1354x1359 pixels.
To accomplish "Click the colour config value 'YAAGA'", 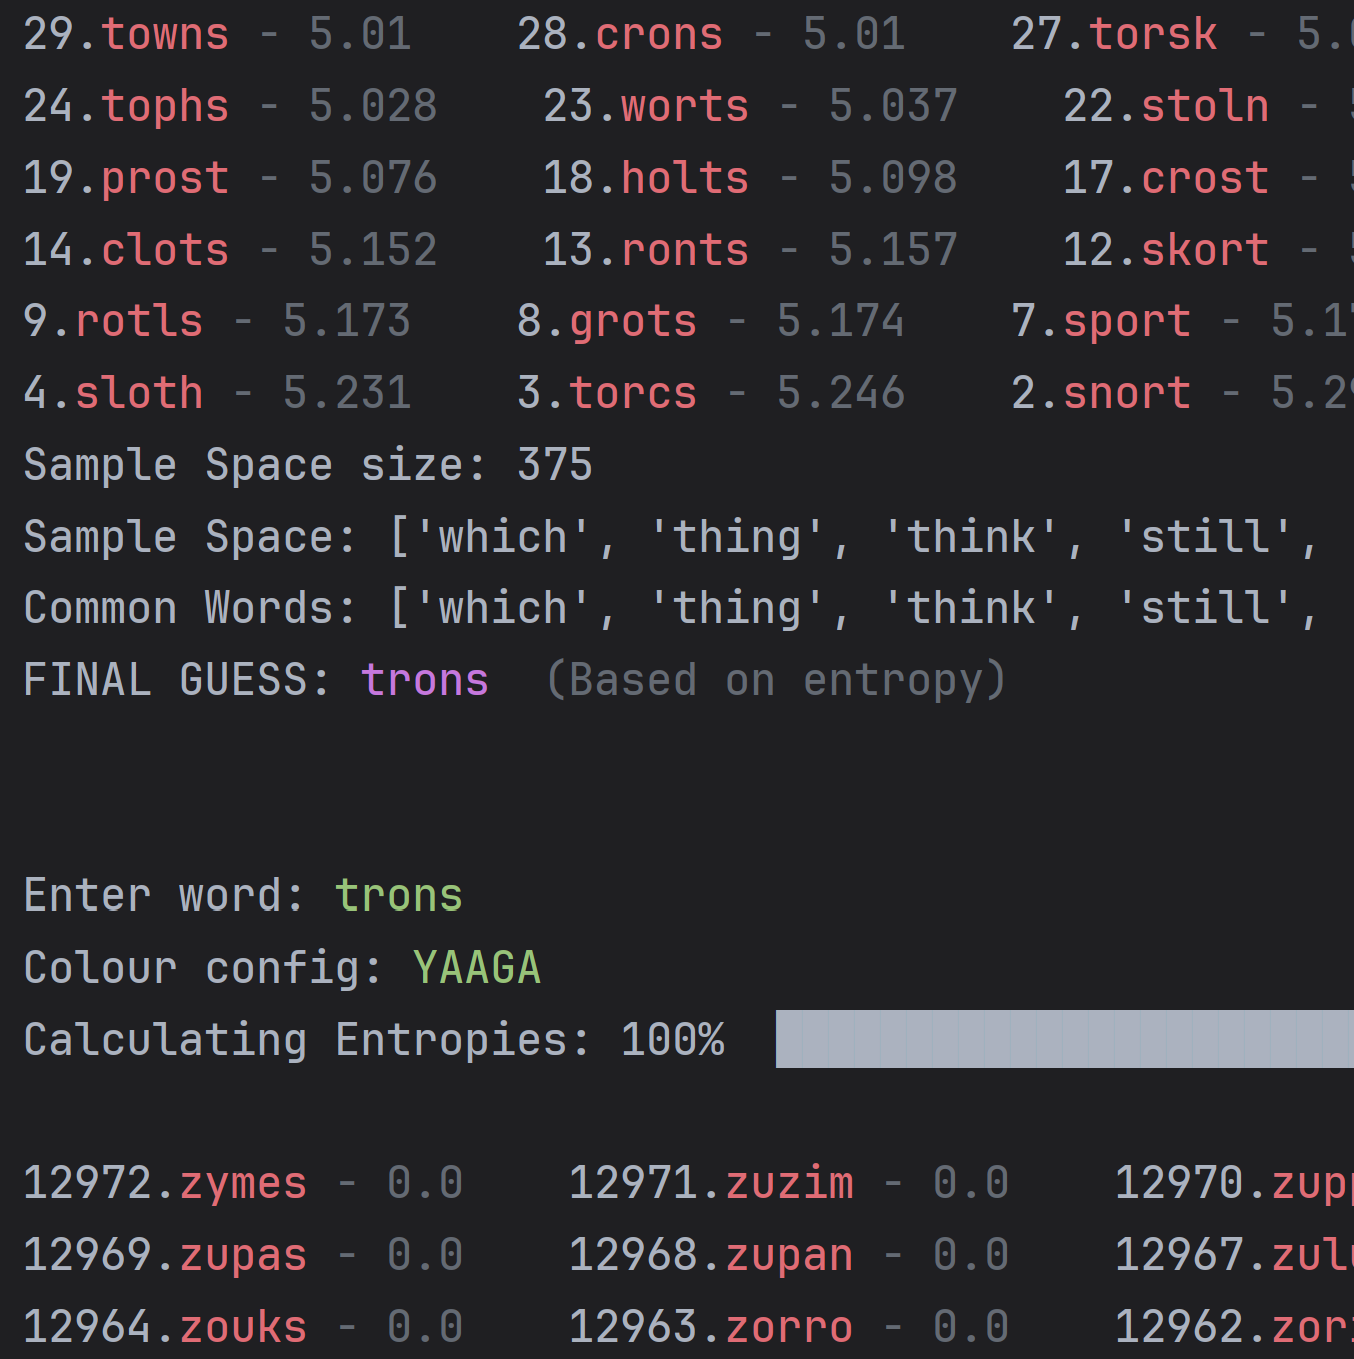I will [477, 966].
